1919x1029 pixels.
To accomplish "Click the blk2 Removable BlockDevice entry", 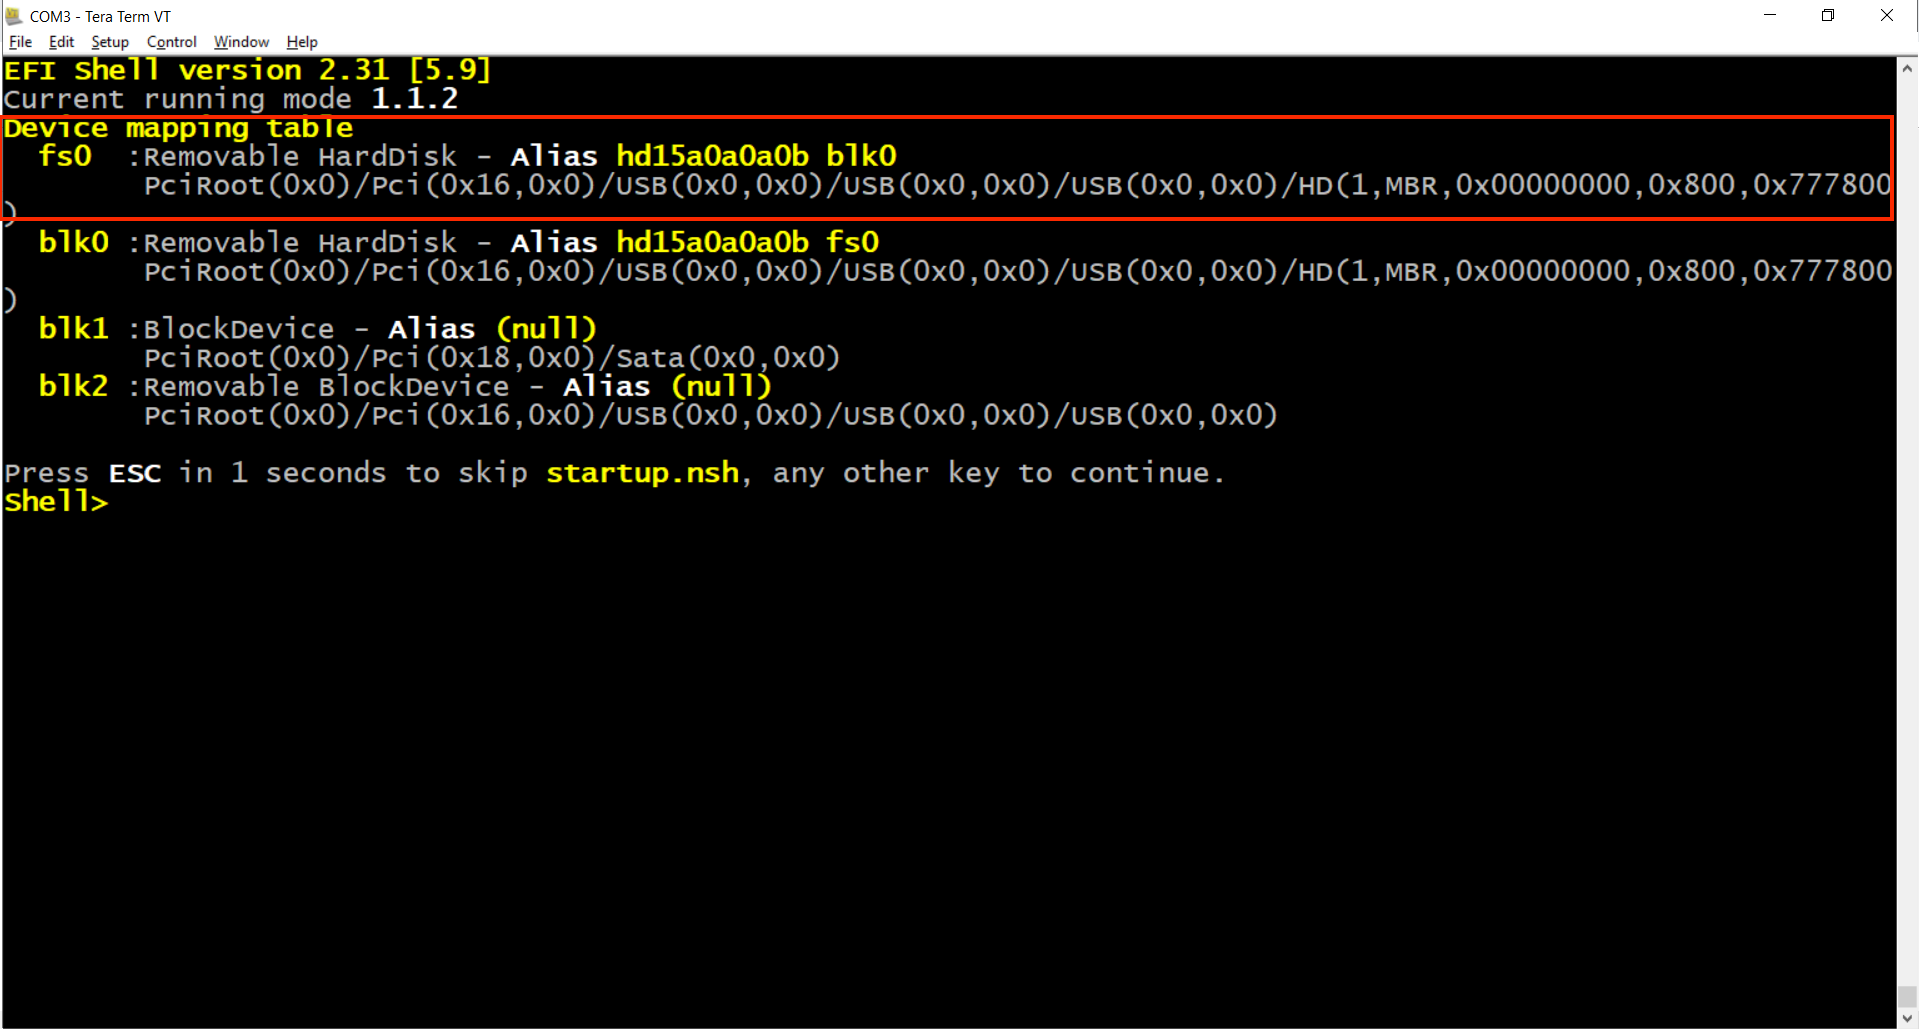I will 658,401.
